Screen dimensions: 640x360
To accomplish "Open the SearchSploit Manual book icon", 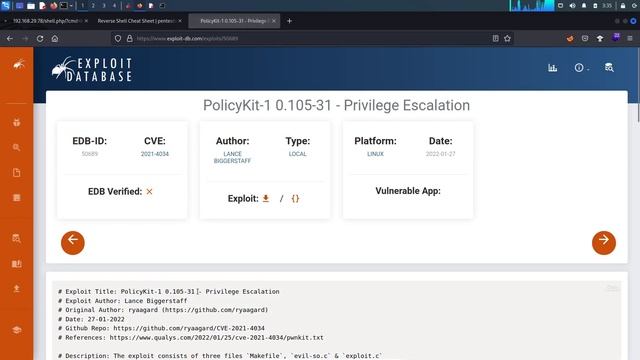I will pos(17,264).
